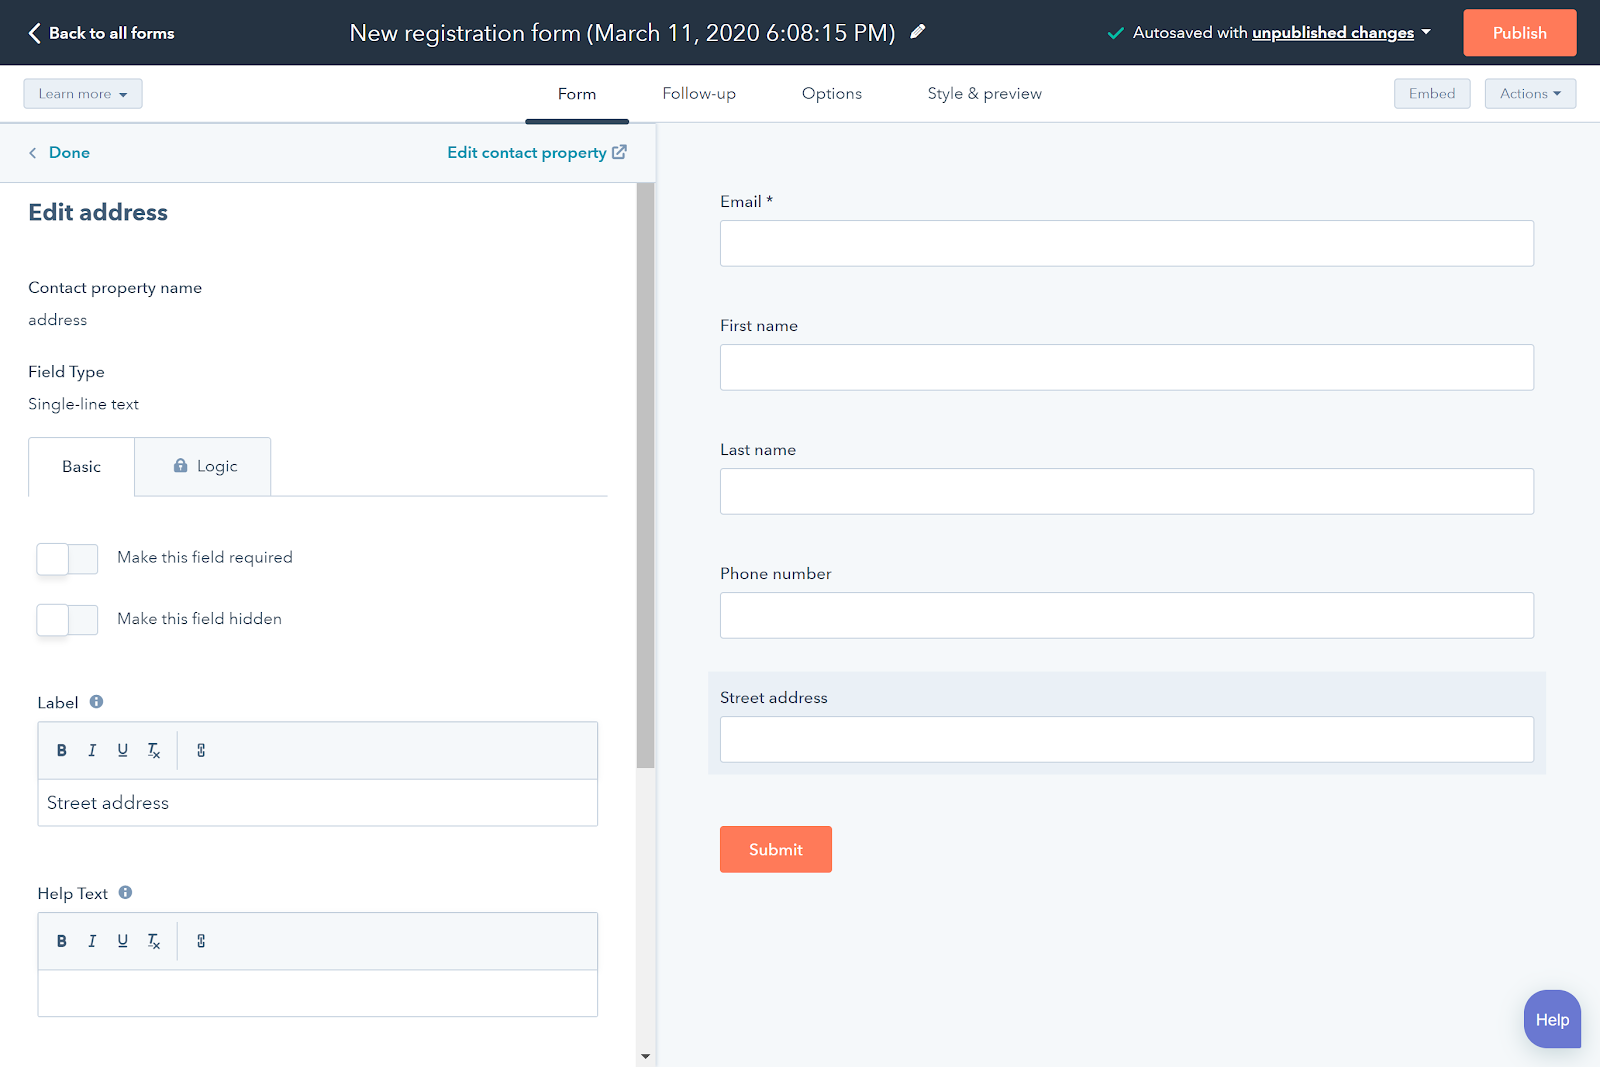Click the Submit button in preview
This screenshot has width=1600, height=1067.
click(776, 849)
